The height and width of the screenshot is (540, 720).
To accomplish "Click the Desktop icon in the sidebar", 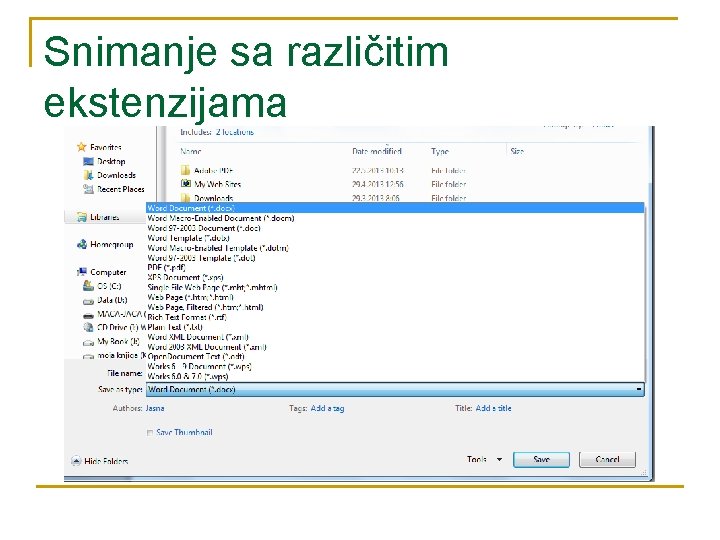I will tap(88, 161).
